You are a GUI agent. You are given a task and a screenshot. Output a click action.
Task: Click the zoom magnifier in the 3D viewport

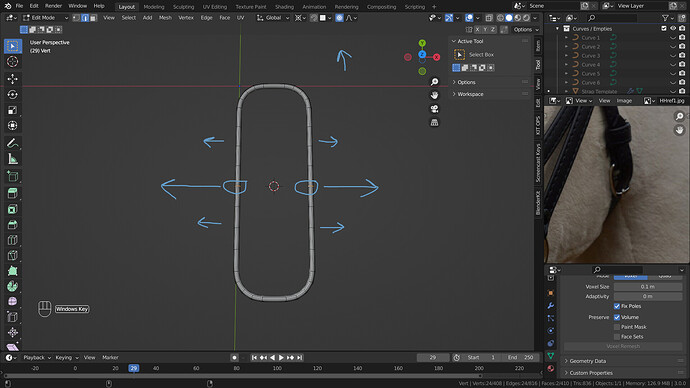point(434,82)
